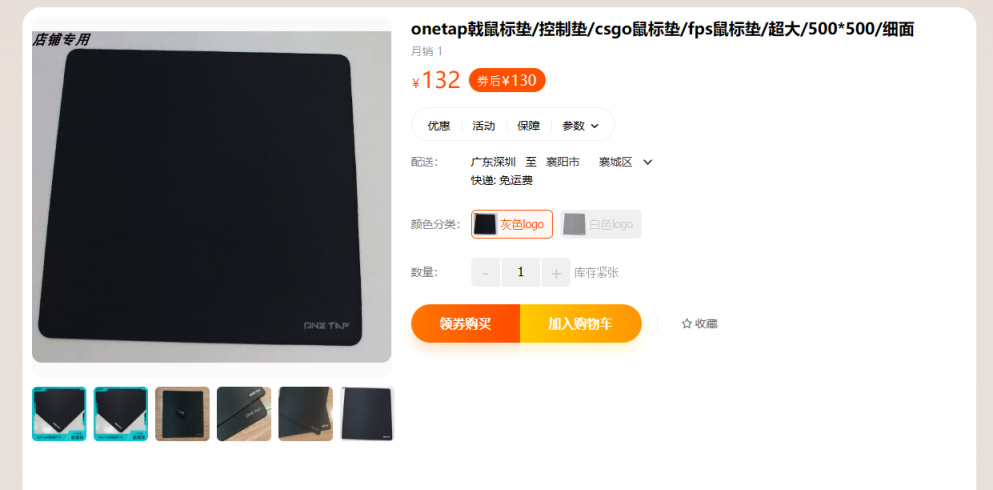Click the 领券购买 button

click(x=465, y=324)
